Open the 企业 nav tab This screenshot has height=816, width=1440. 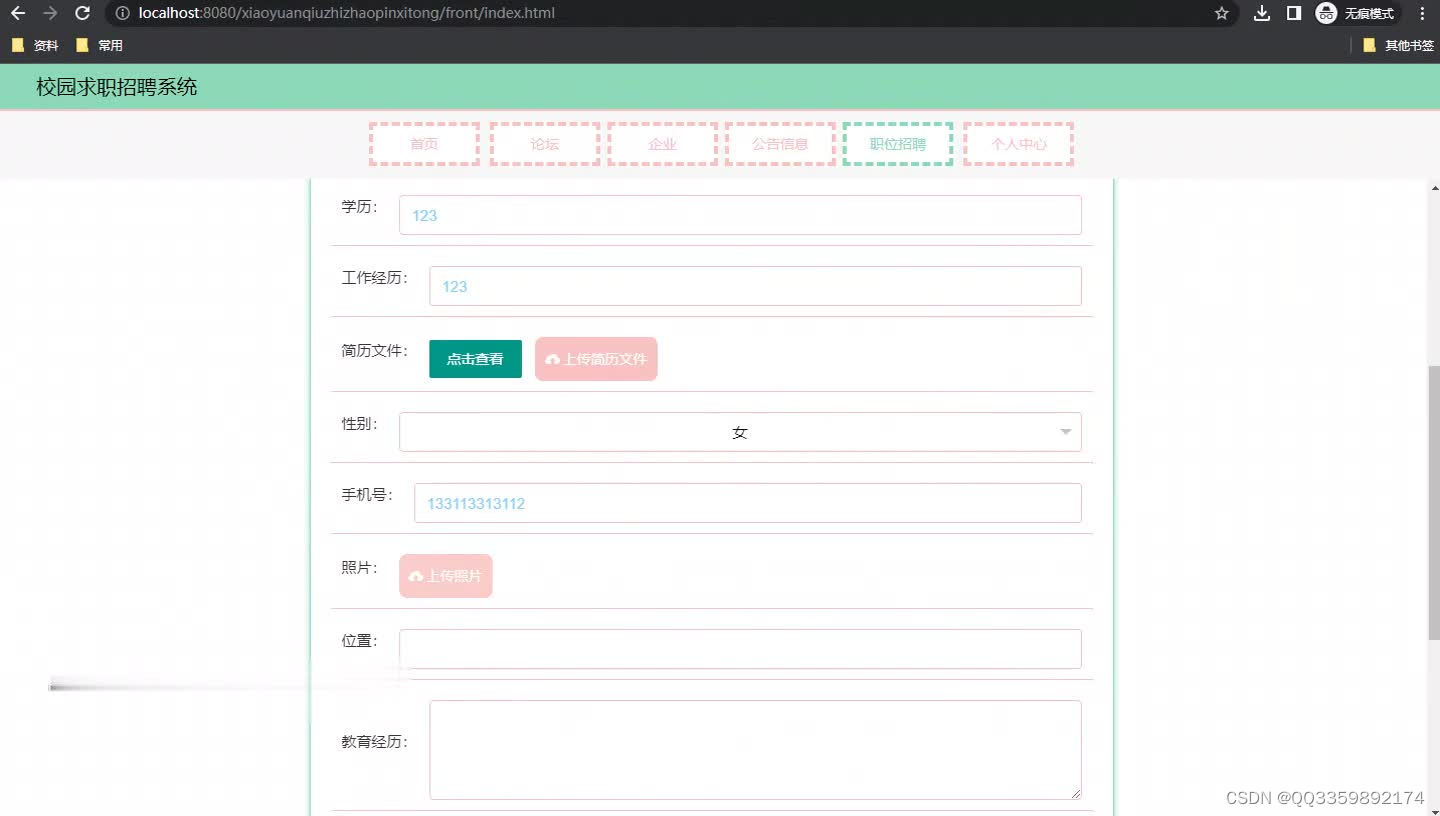pos(662,144)
